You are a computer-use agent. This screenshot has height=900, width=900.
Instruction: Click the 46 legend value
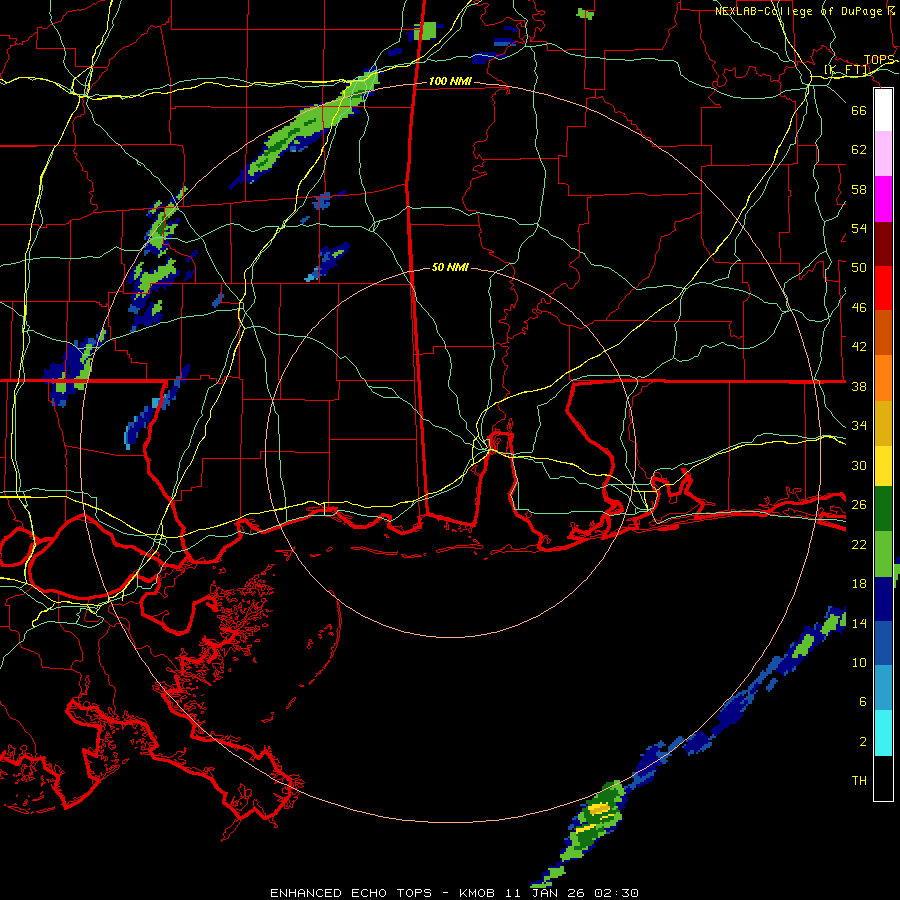[859, 308]
